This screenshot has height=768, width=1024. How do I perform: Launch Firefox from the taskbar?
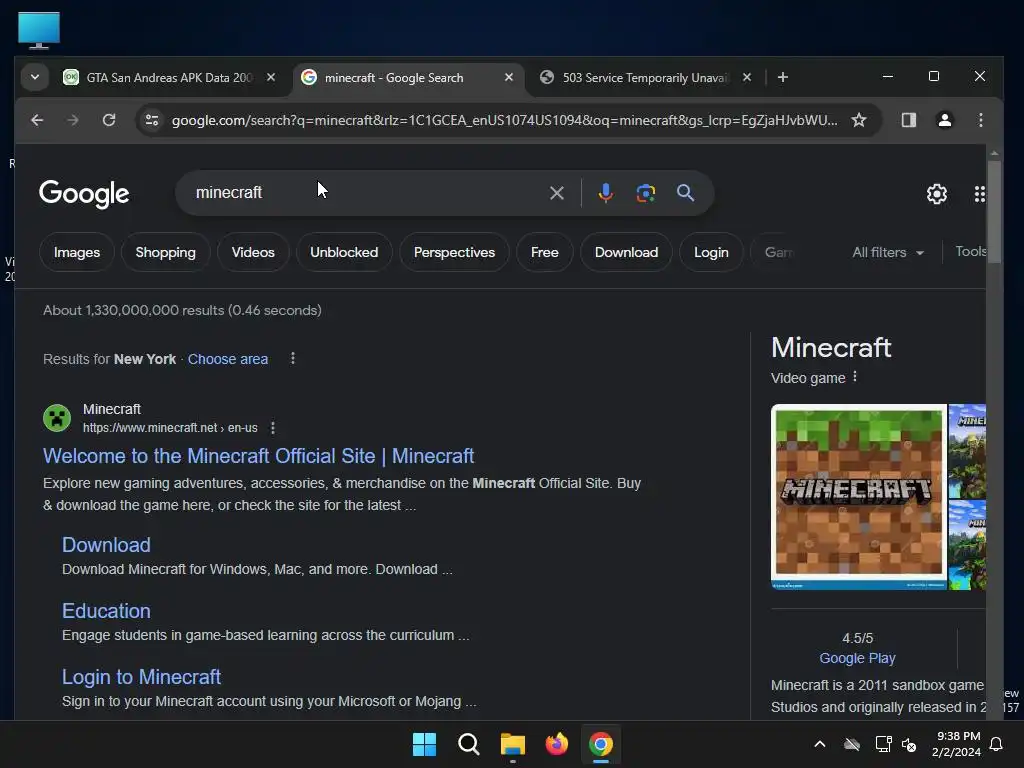point(556,744)
